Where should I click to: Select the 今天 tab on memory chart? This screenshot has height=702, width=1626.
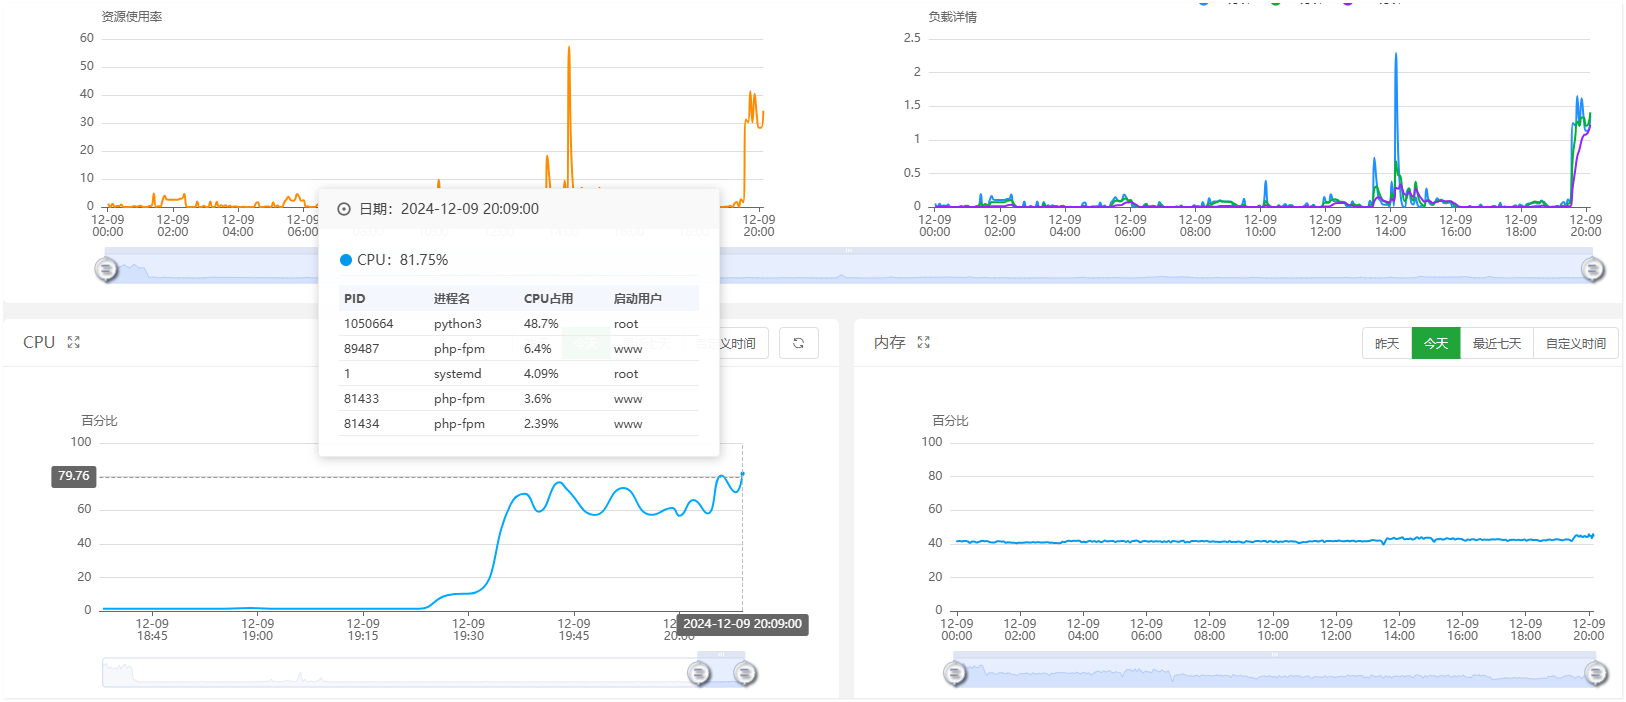click(x=1436, y=343)
